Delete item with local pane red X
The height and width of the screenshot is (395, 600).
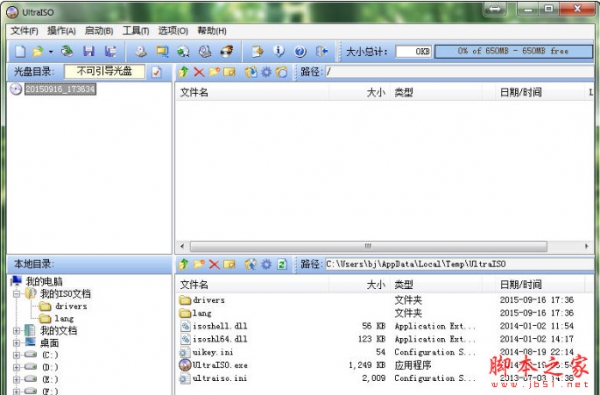[214, 264]
